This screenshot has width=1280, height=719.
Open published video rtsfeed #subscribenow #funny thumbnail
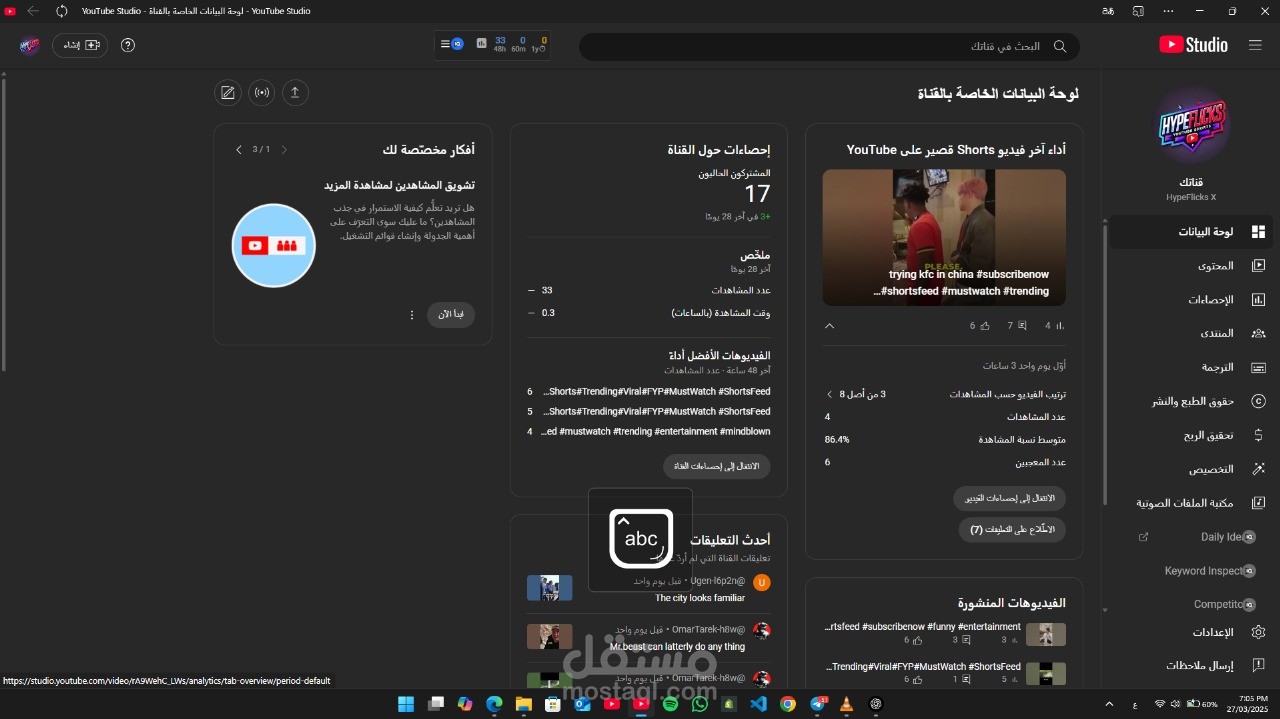1046,634
